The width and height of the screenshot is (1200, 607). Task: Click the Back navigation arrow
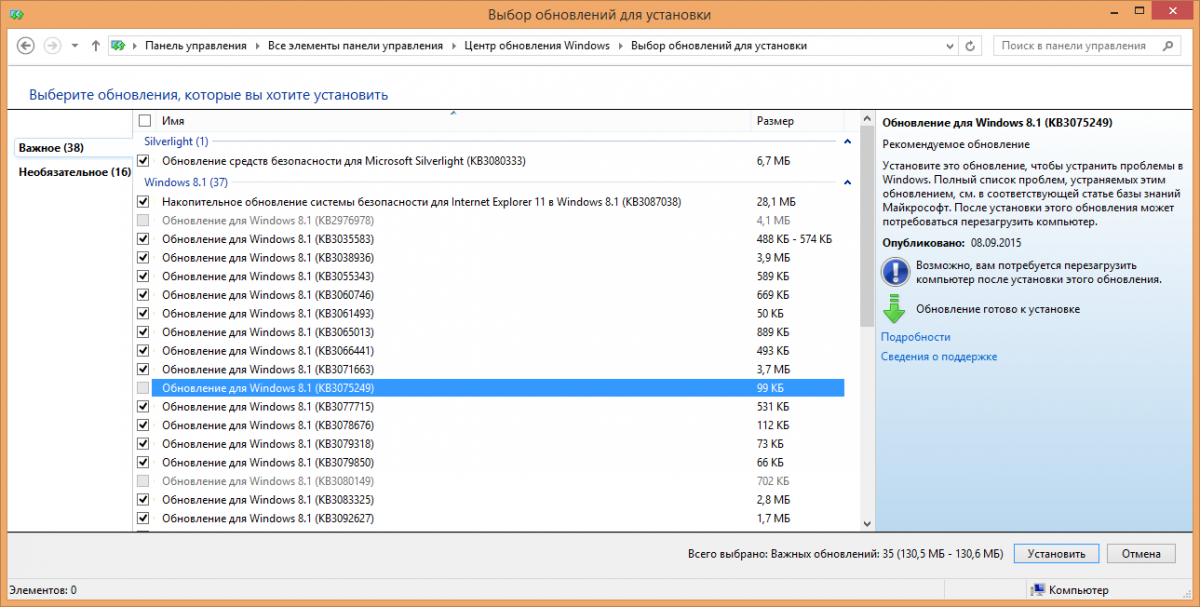(26, 46)
